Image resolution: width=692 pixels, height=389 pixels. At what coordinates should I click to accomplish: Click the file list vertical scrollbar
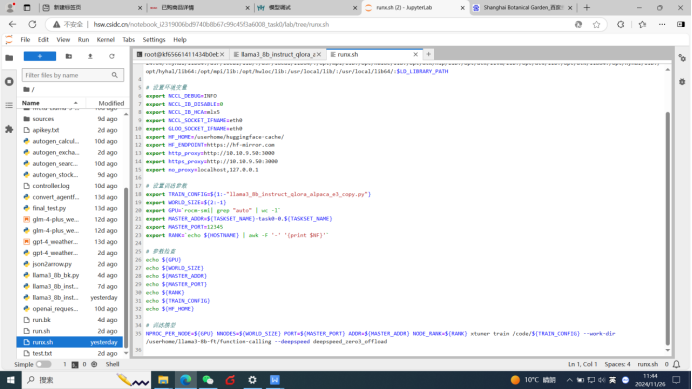126,267
